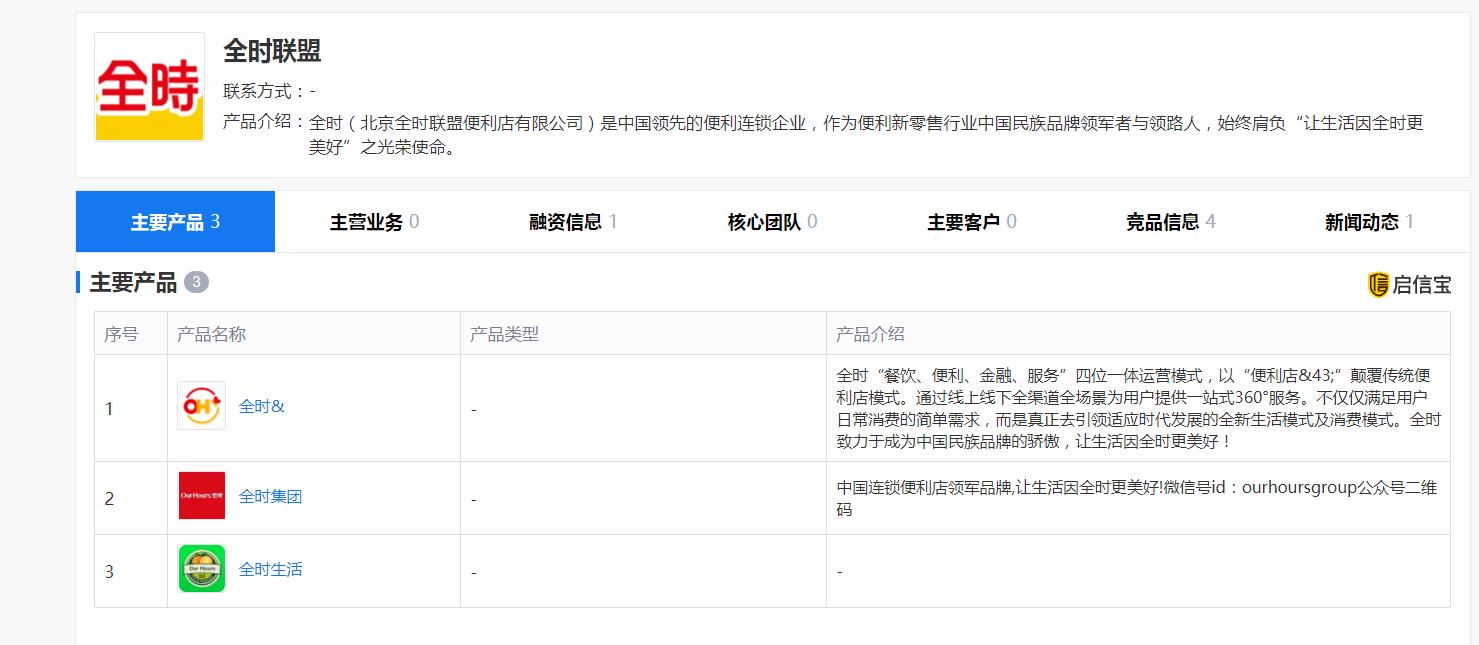Select the 主要产品 tab
Image resolution: width=1479 pixels, height=645 pixels.
[x=175, y=222]
